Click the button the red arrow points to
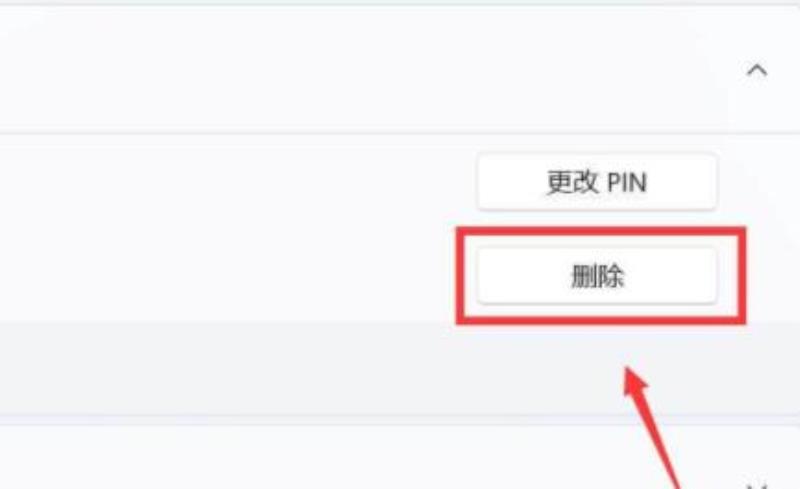This screenshot has width=800, height=489. (x=597, y=276)
